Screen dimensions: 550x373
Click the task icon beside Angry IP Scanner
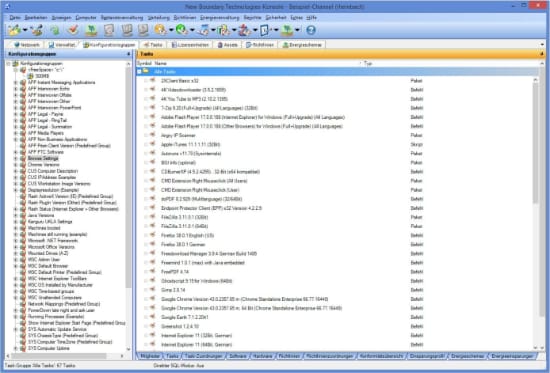point(153,135)
